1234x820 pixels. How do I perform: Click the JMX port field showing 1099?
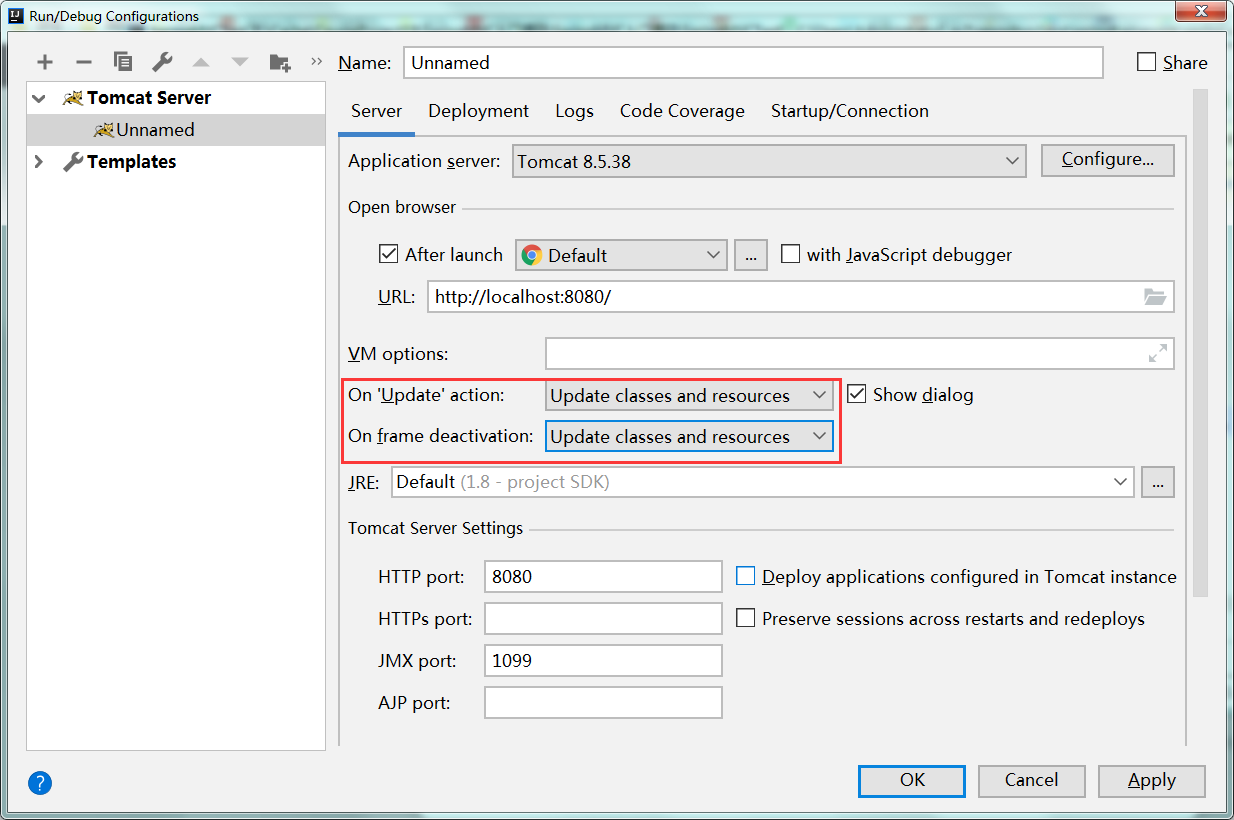[603, 660]
